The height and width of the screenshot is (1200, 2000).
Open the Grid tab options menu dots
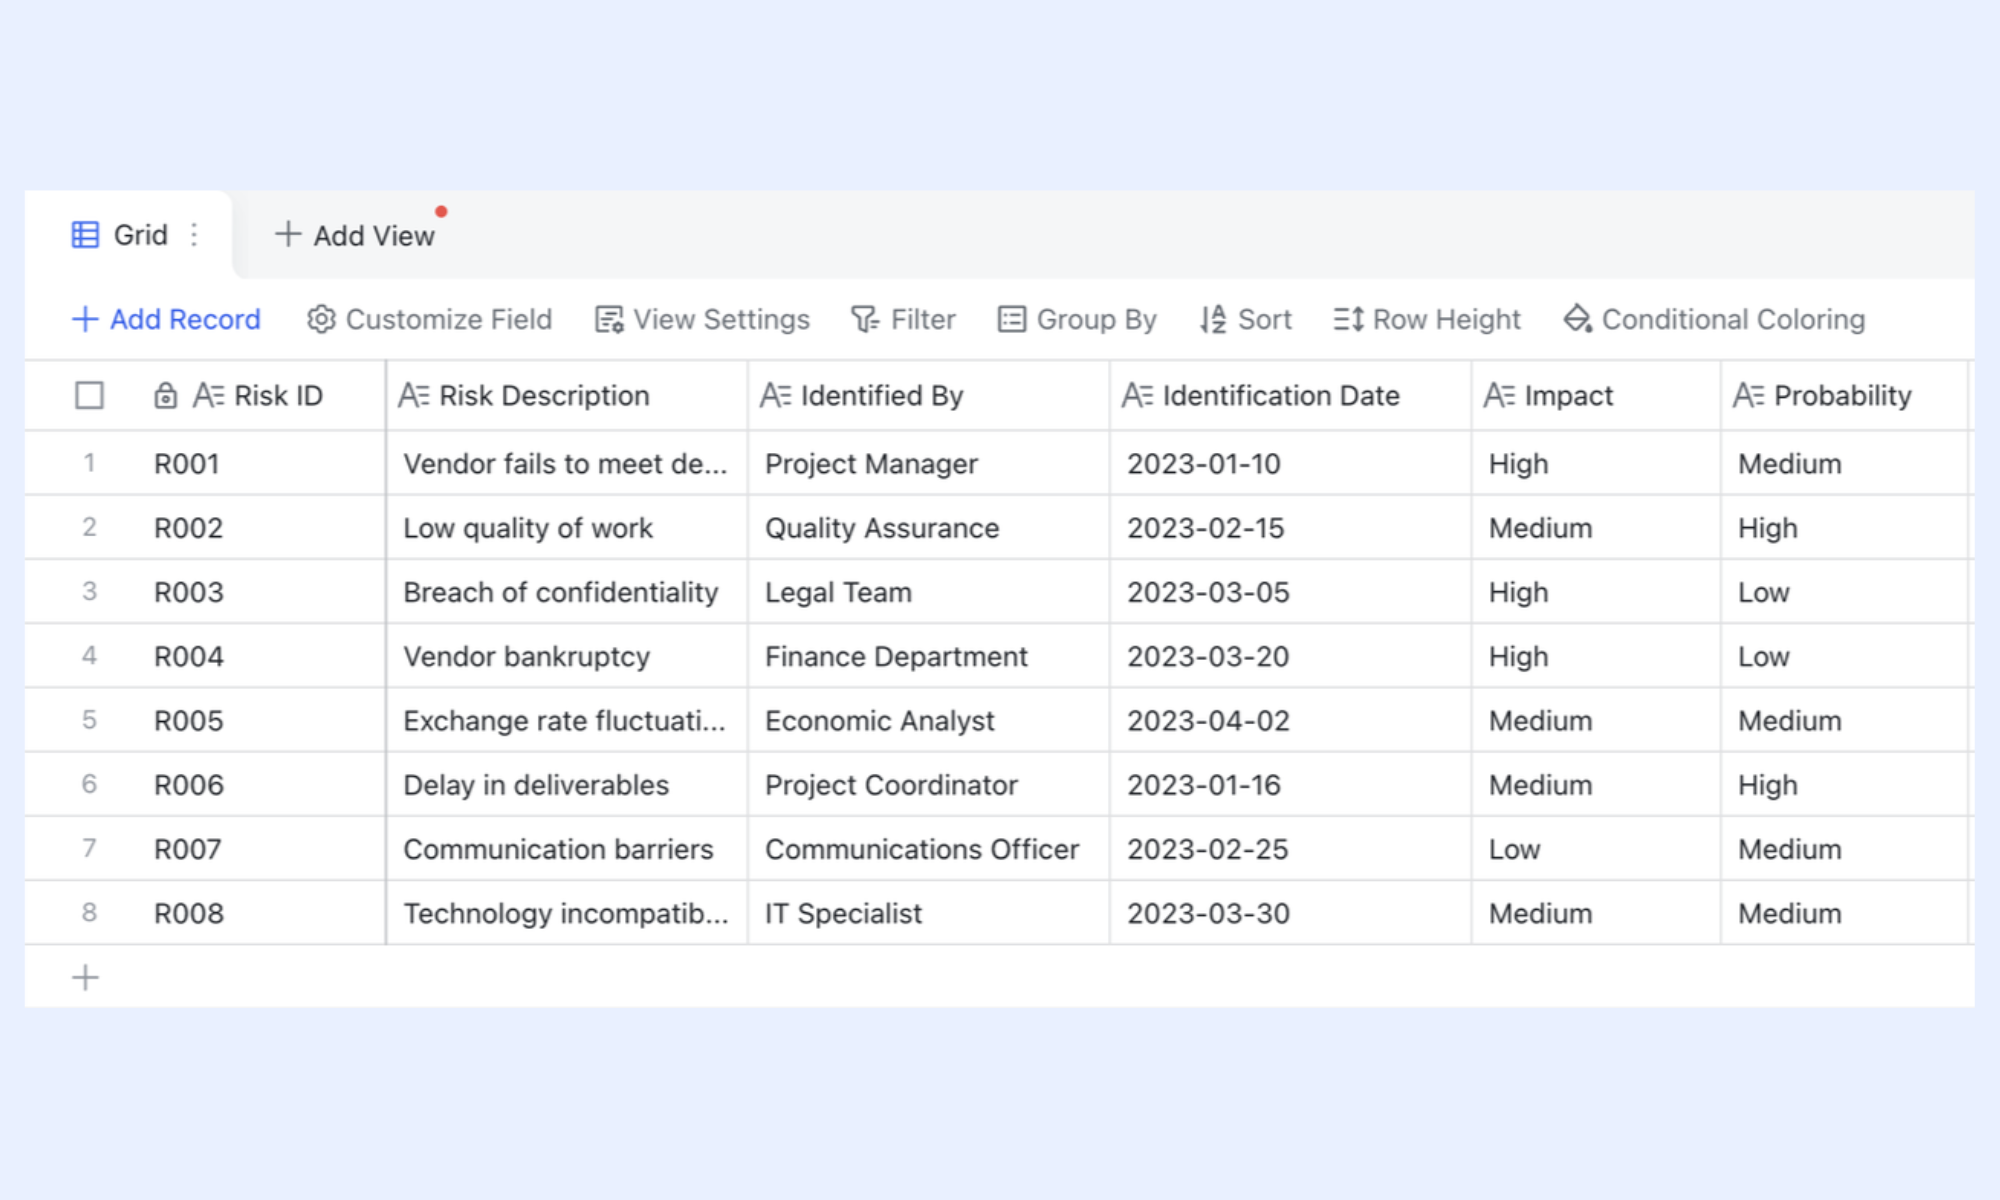coord(194,235)
